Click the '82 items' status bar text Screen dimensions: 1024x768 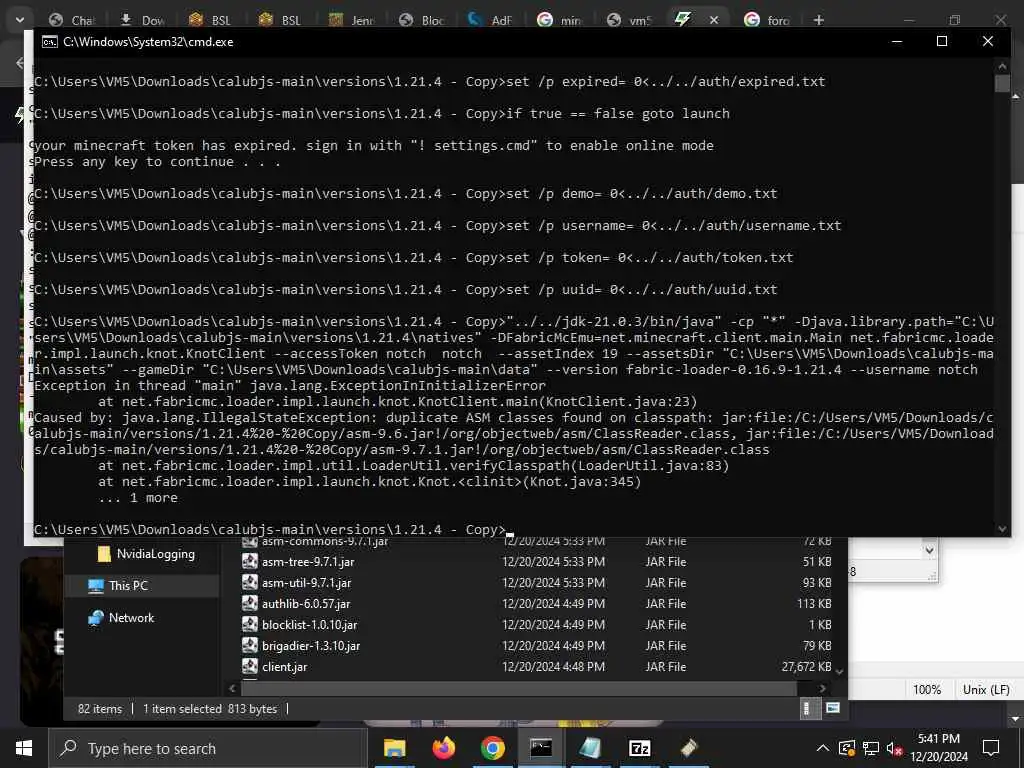(x=99, y=709)
